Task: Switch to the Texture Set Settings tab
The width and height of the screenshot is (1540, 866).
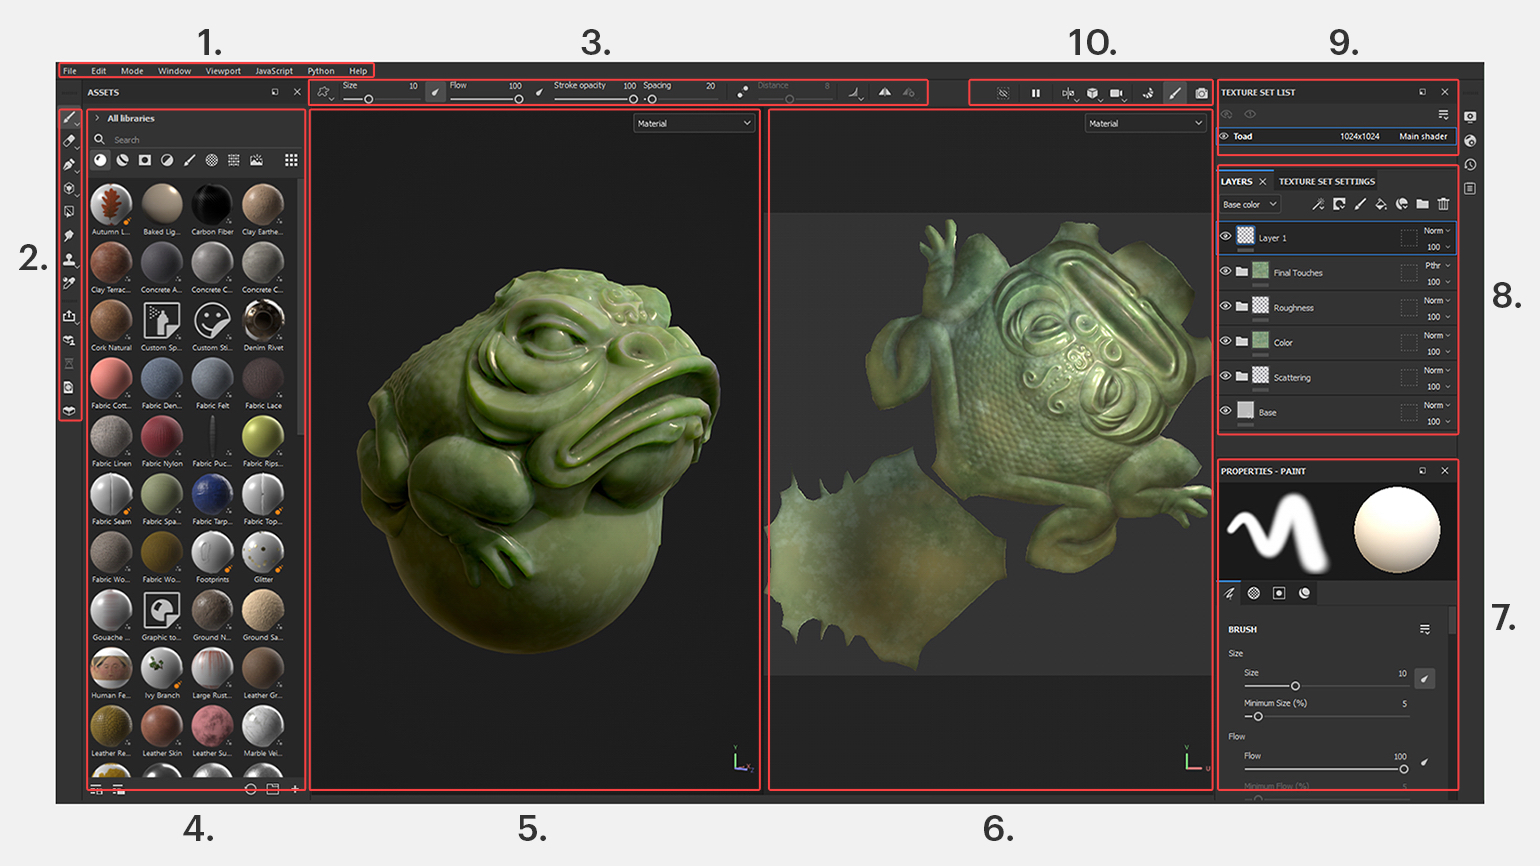Action: [1326, 182]
